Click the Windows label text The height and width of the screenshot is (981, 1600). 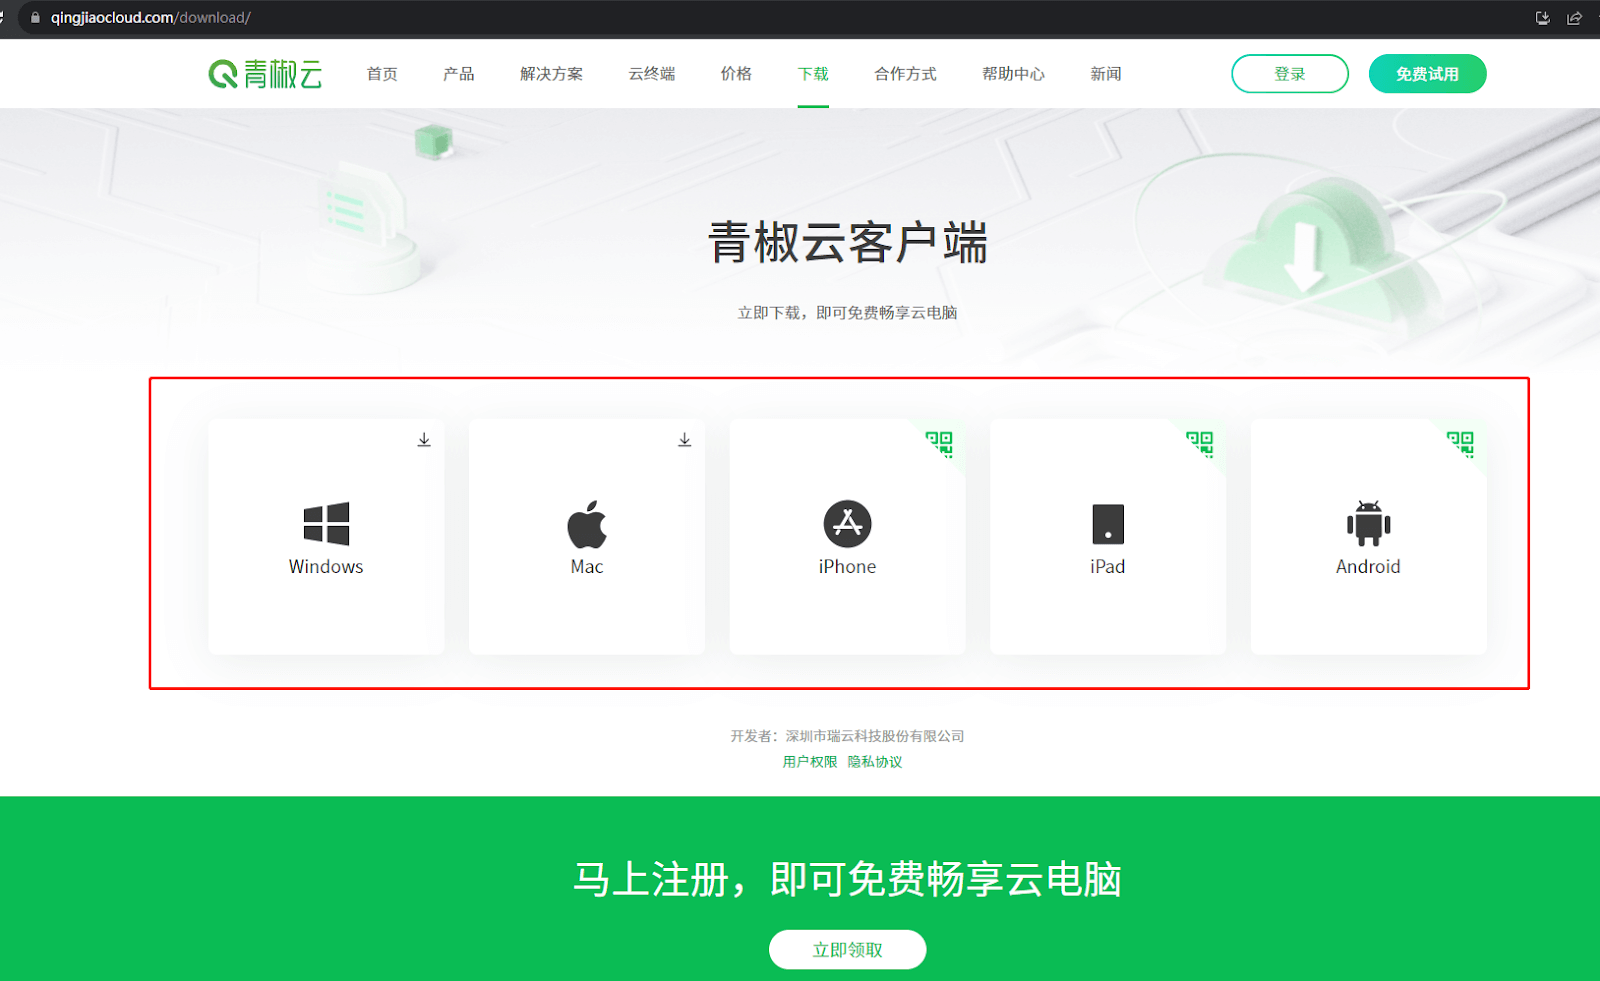pos(326,567)
